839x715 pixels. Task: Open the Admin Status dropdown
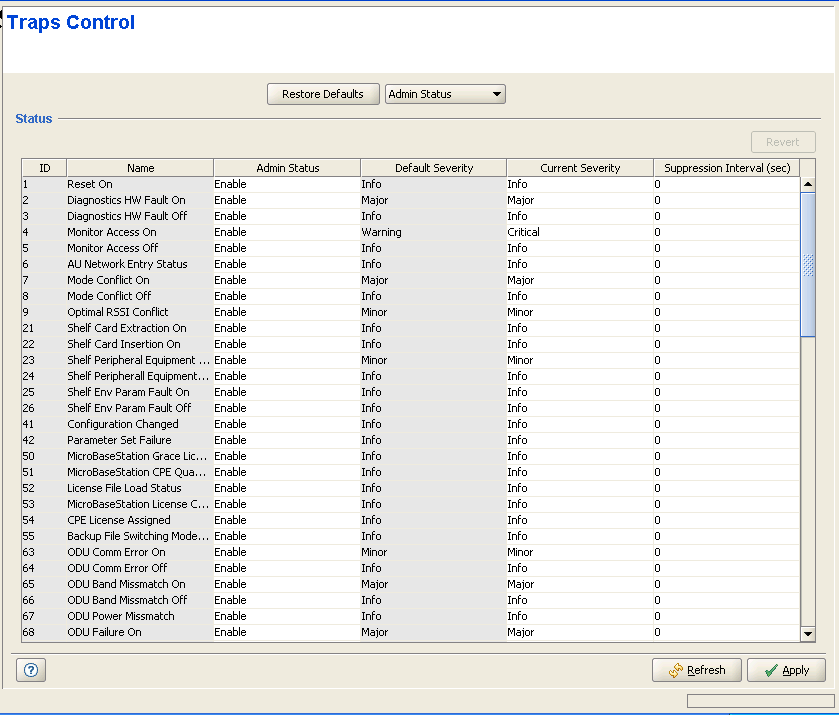(x=445, y=94)
